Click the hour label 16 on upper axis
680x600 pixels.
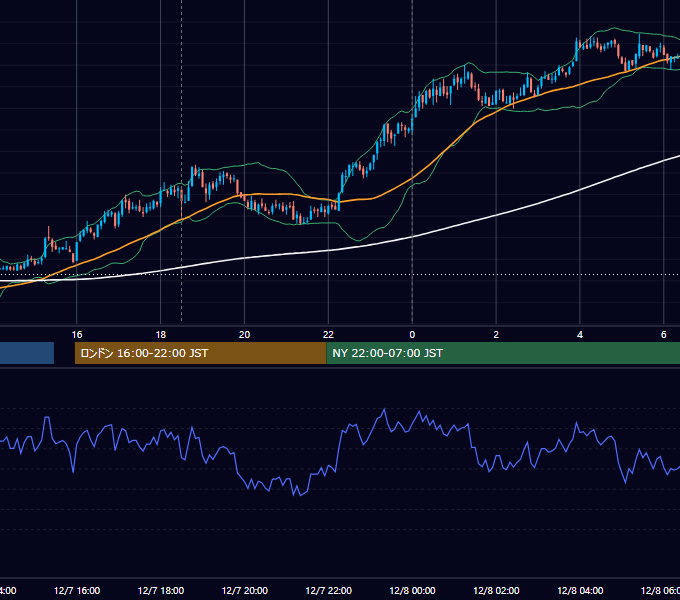click(x=77, y=335)
